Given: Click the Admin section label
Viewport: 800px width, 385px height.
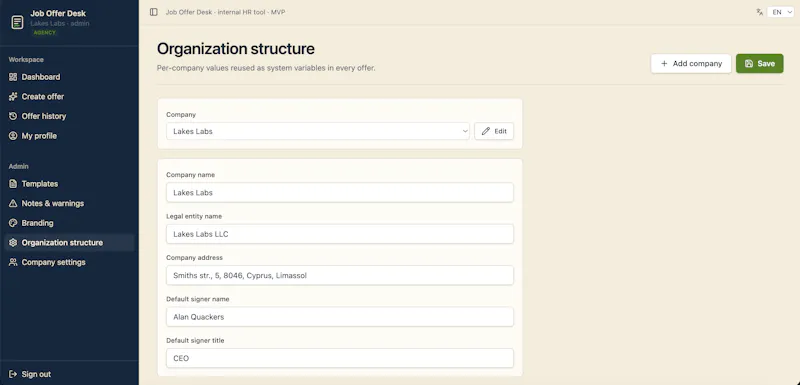Looking at the screenshot, I should (x=18, y=166).
